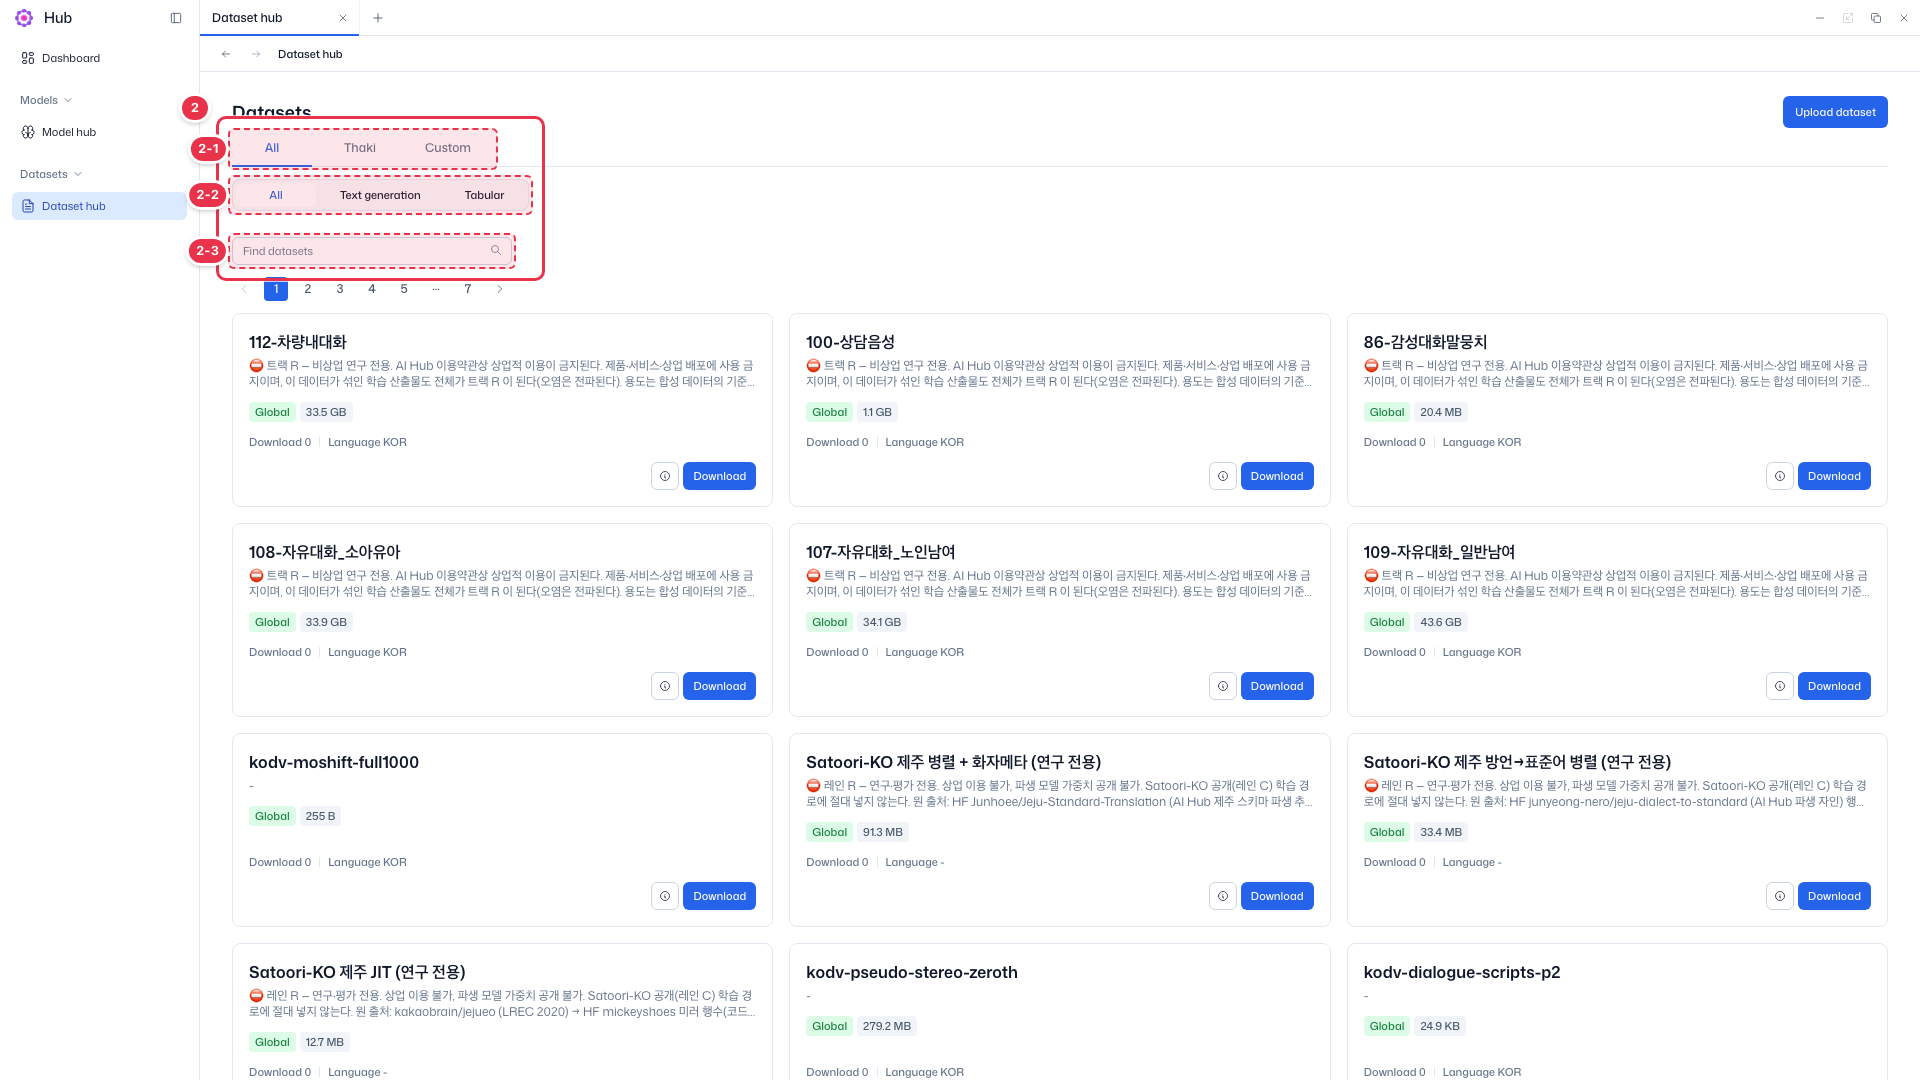
Task: Download the 86-감성대화말뭉치 dataset
Action: pyautogui.click(x=1834, y=476)
